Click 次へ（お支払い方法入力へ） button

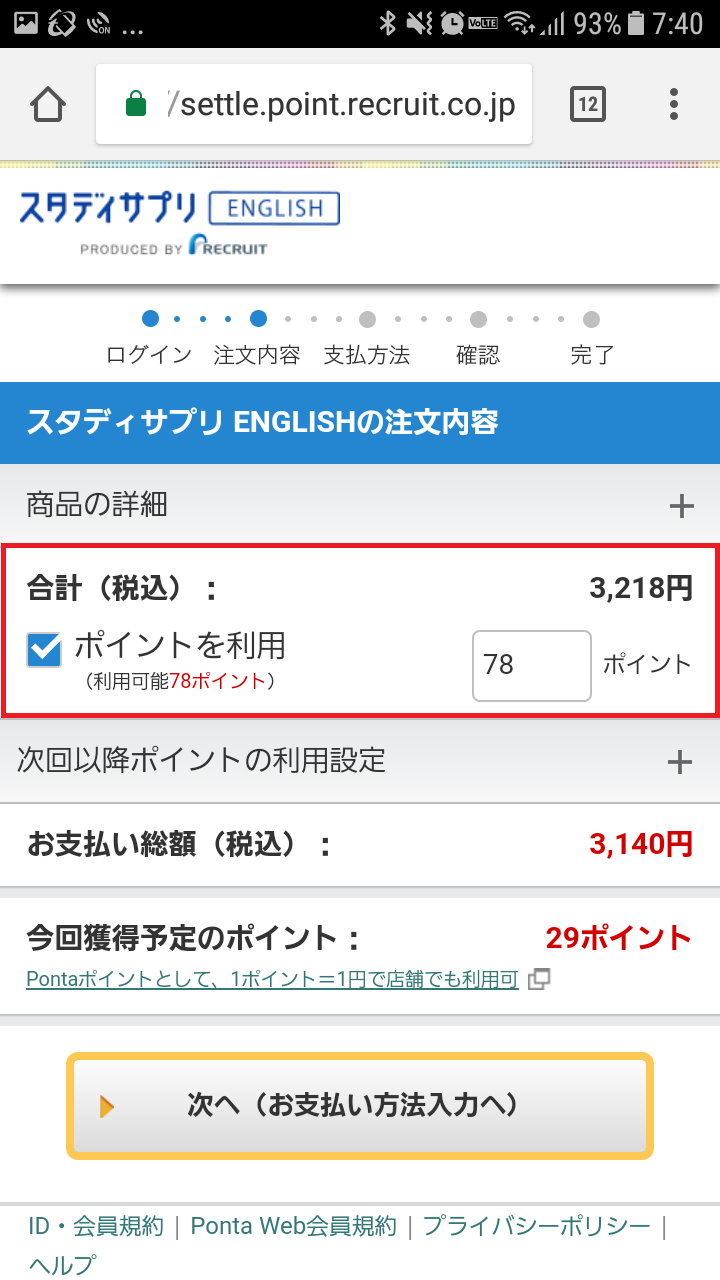(360, 1106)
